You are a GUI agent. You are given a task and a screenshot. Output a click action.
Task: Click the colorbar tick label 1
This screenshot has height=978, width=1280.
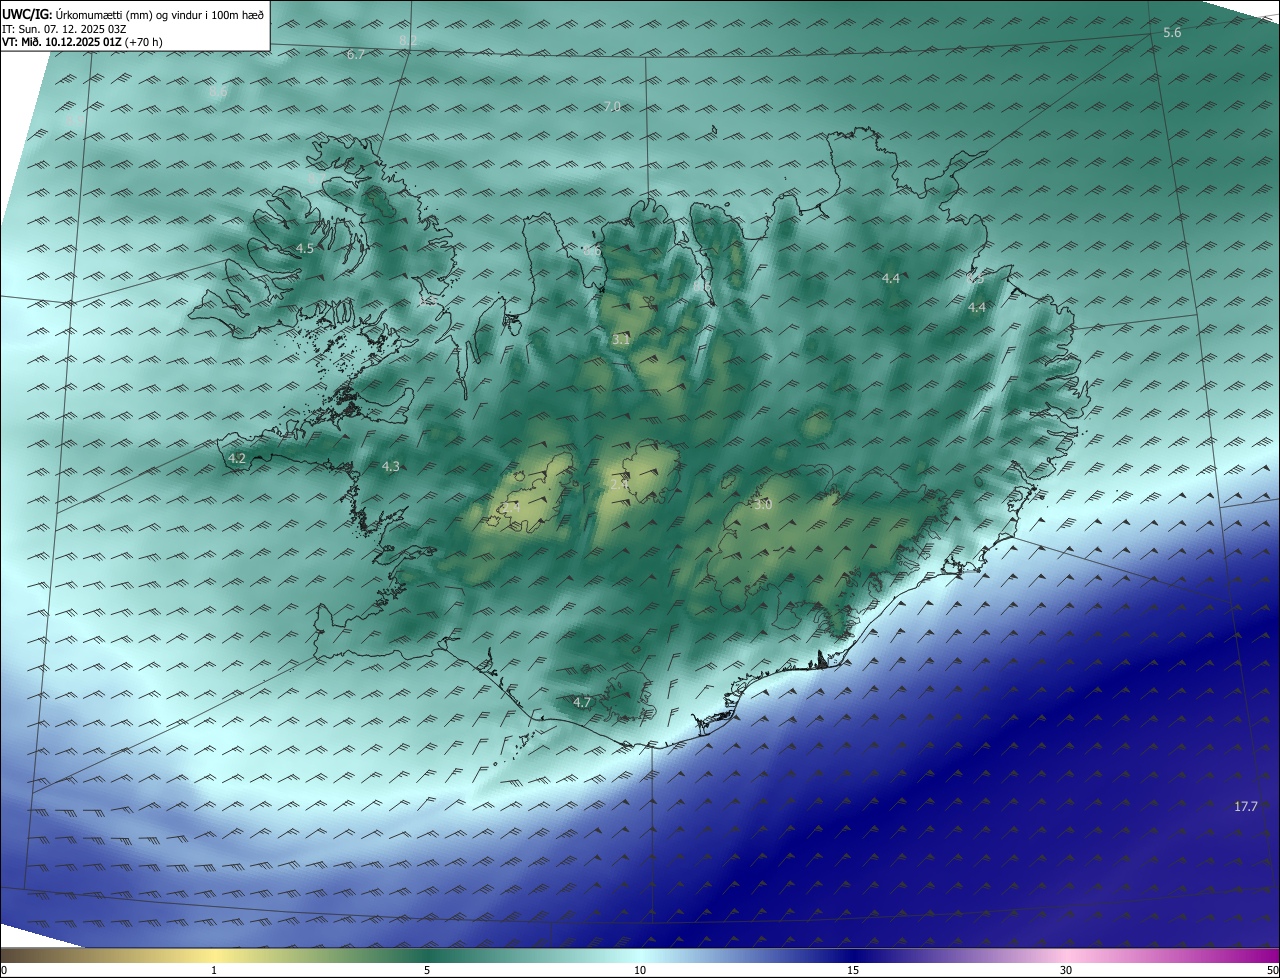[214, 970]
